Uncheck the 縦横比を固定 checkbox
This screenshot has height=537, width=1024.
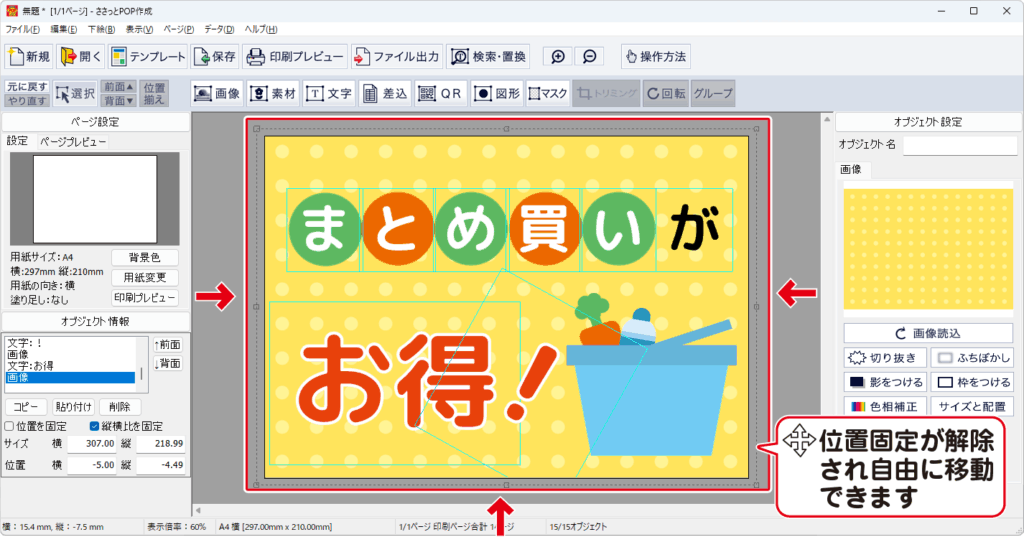95,426
